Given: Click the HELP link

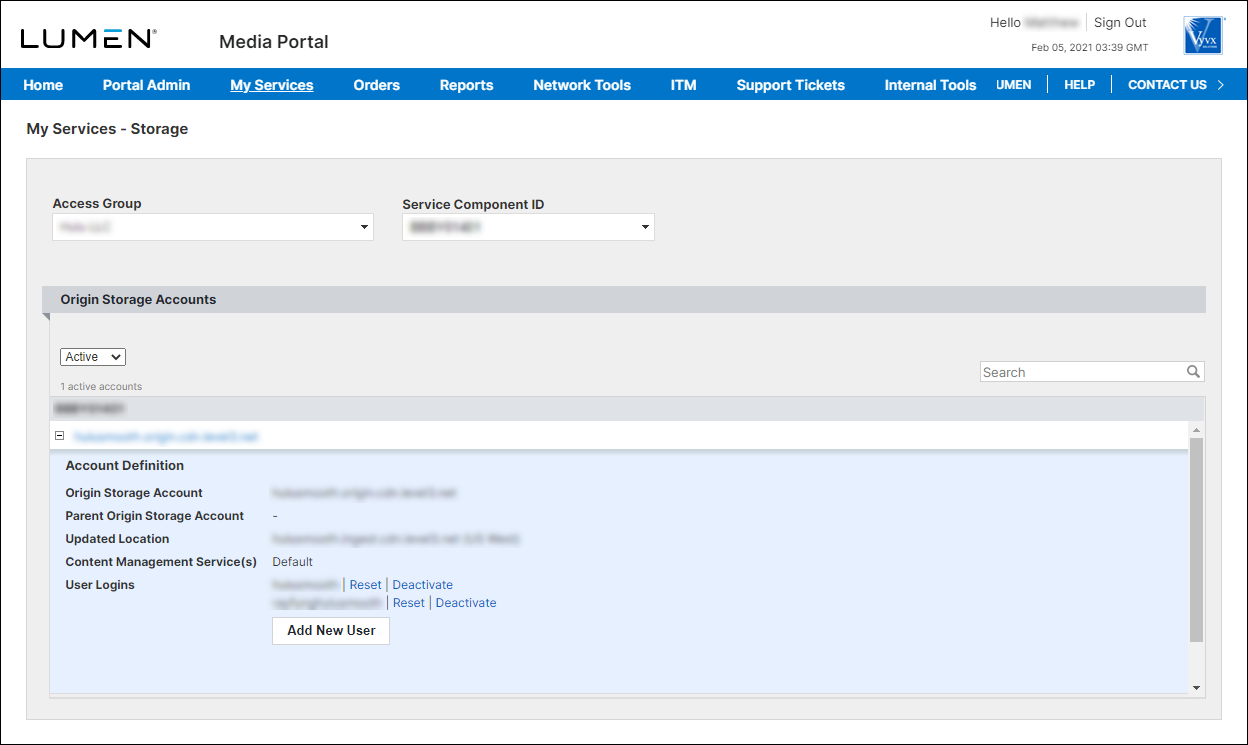Looking at the screenshot, I should (x=1079, y=85).
